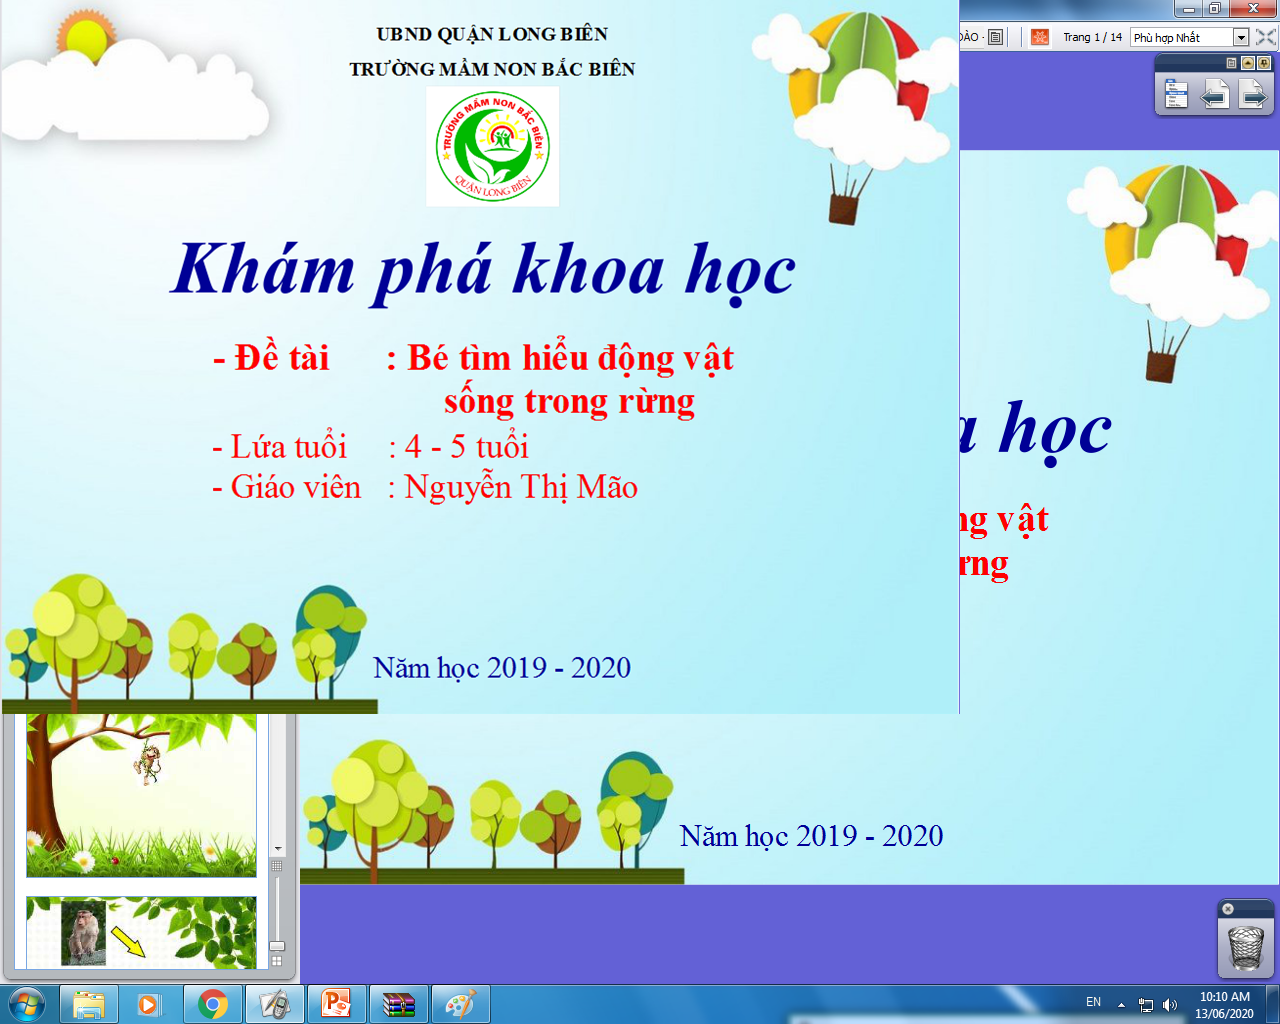Enter full screen with the expand arrows icon

[1265, 37]
